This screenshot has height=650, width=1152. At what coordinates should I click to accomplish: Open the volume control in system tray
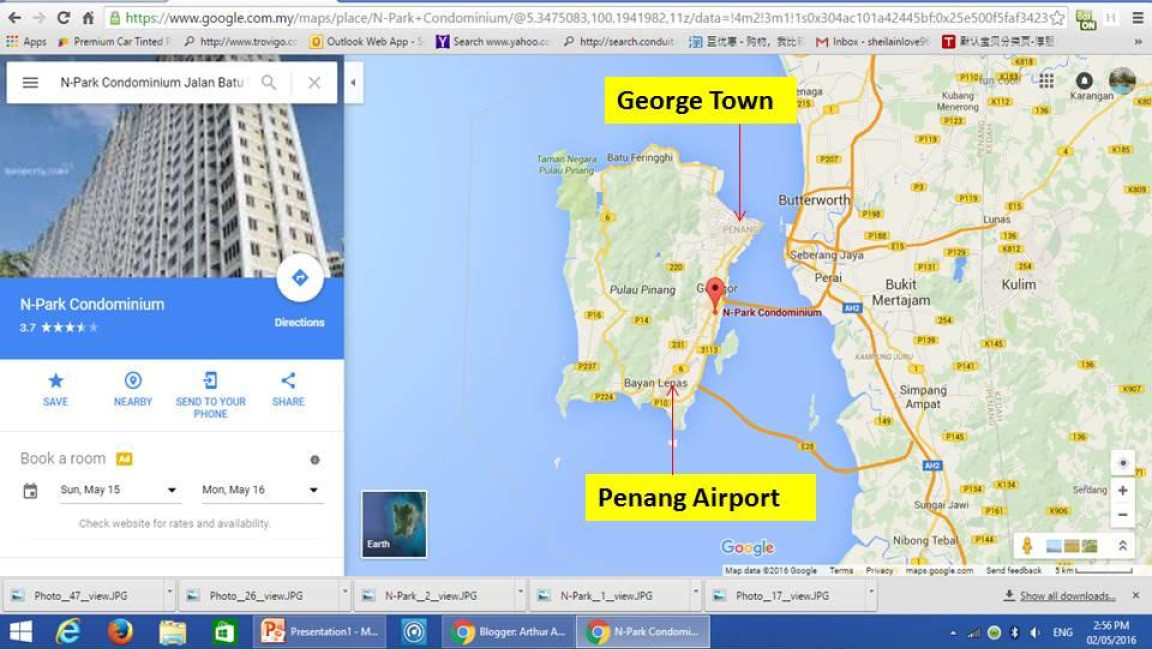tap(1035, 632)
